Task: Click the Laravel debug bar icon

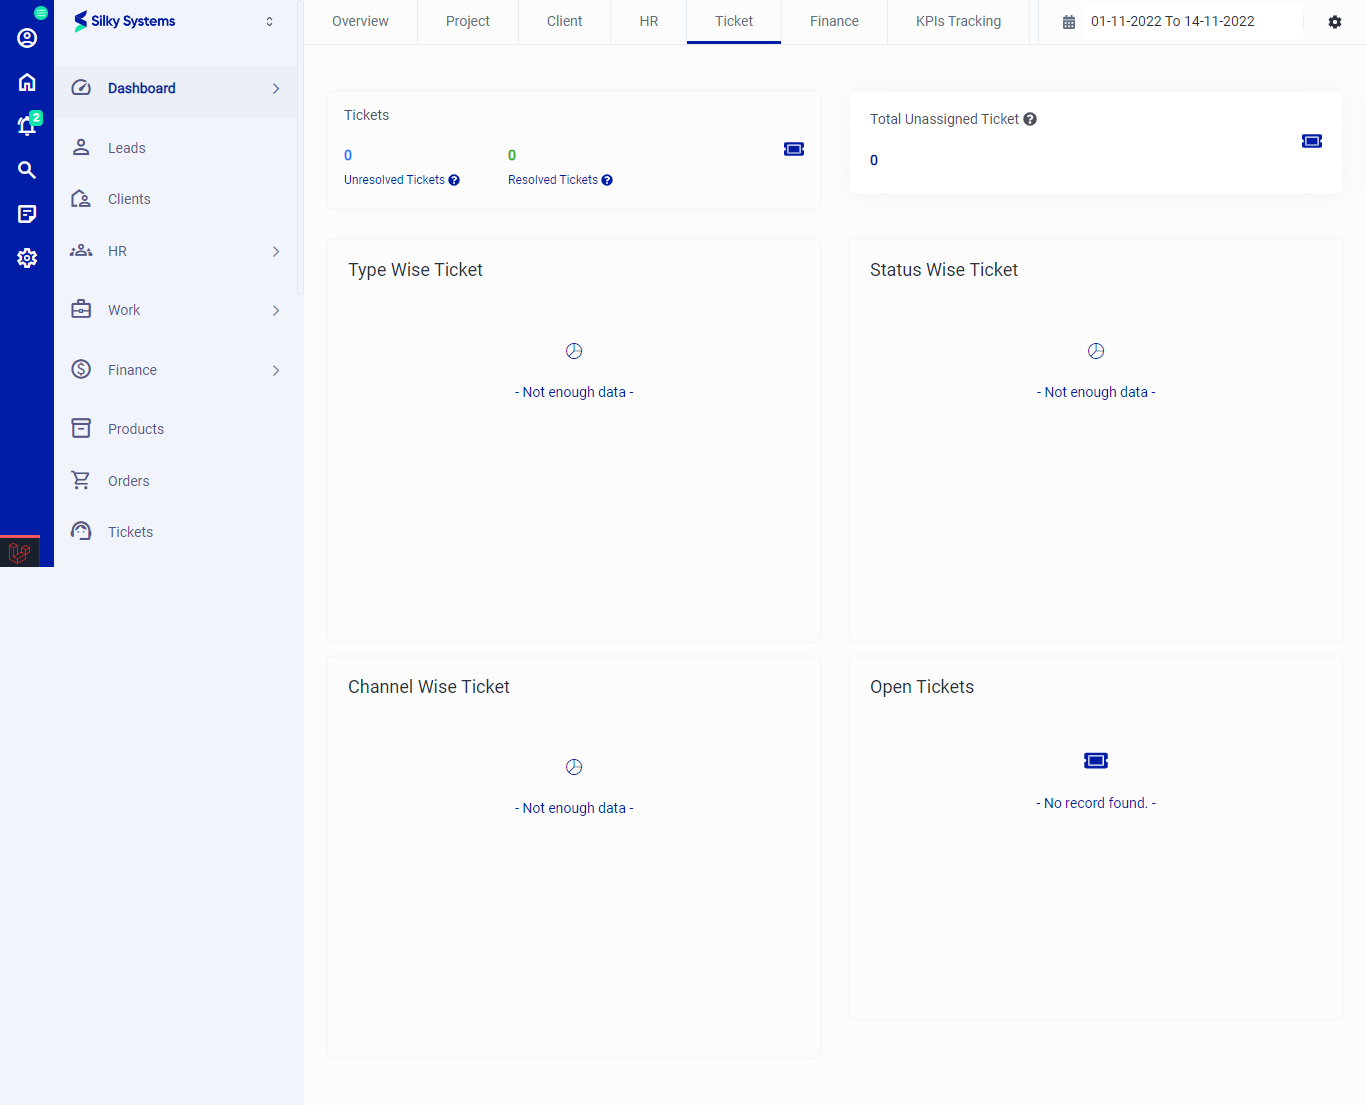Action: 19,552
